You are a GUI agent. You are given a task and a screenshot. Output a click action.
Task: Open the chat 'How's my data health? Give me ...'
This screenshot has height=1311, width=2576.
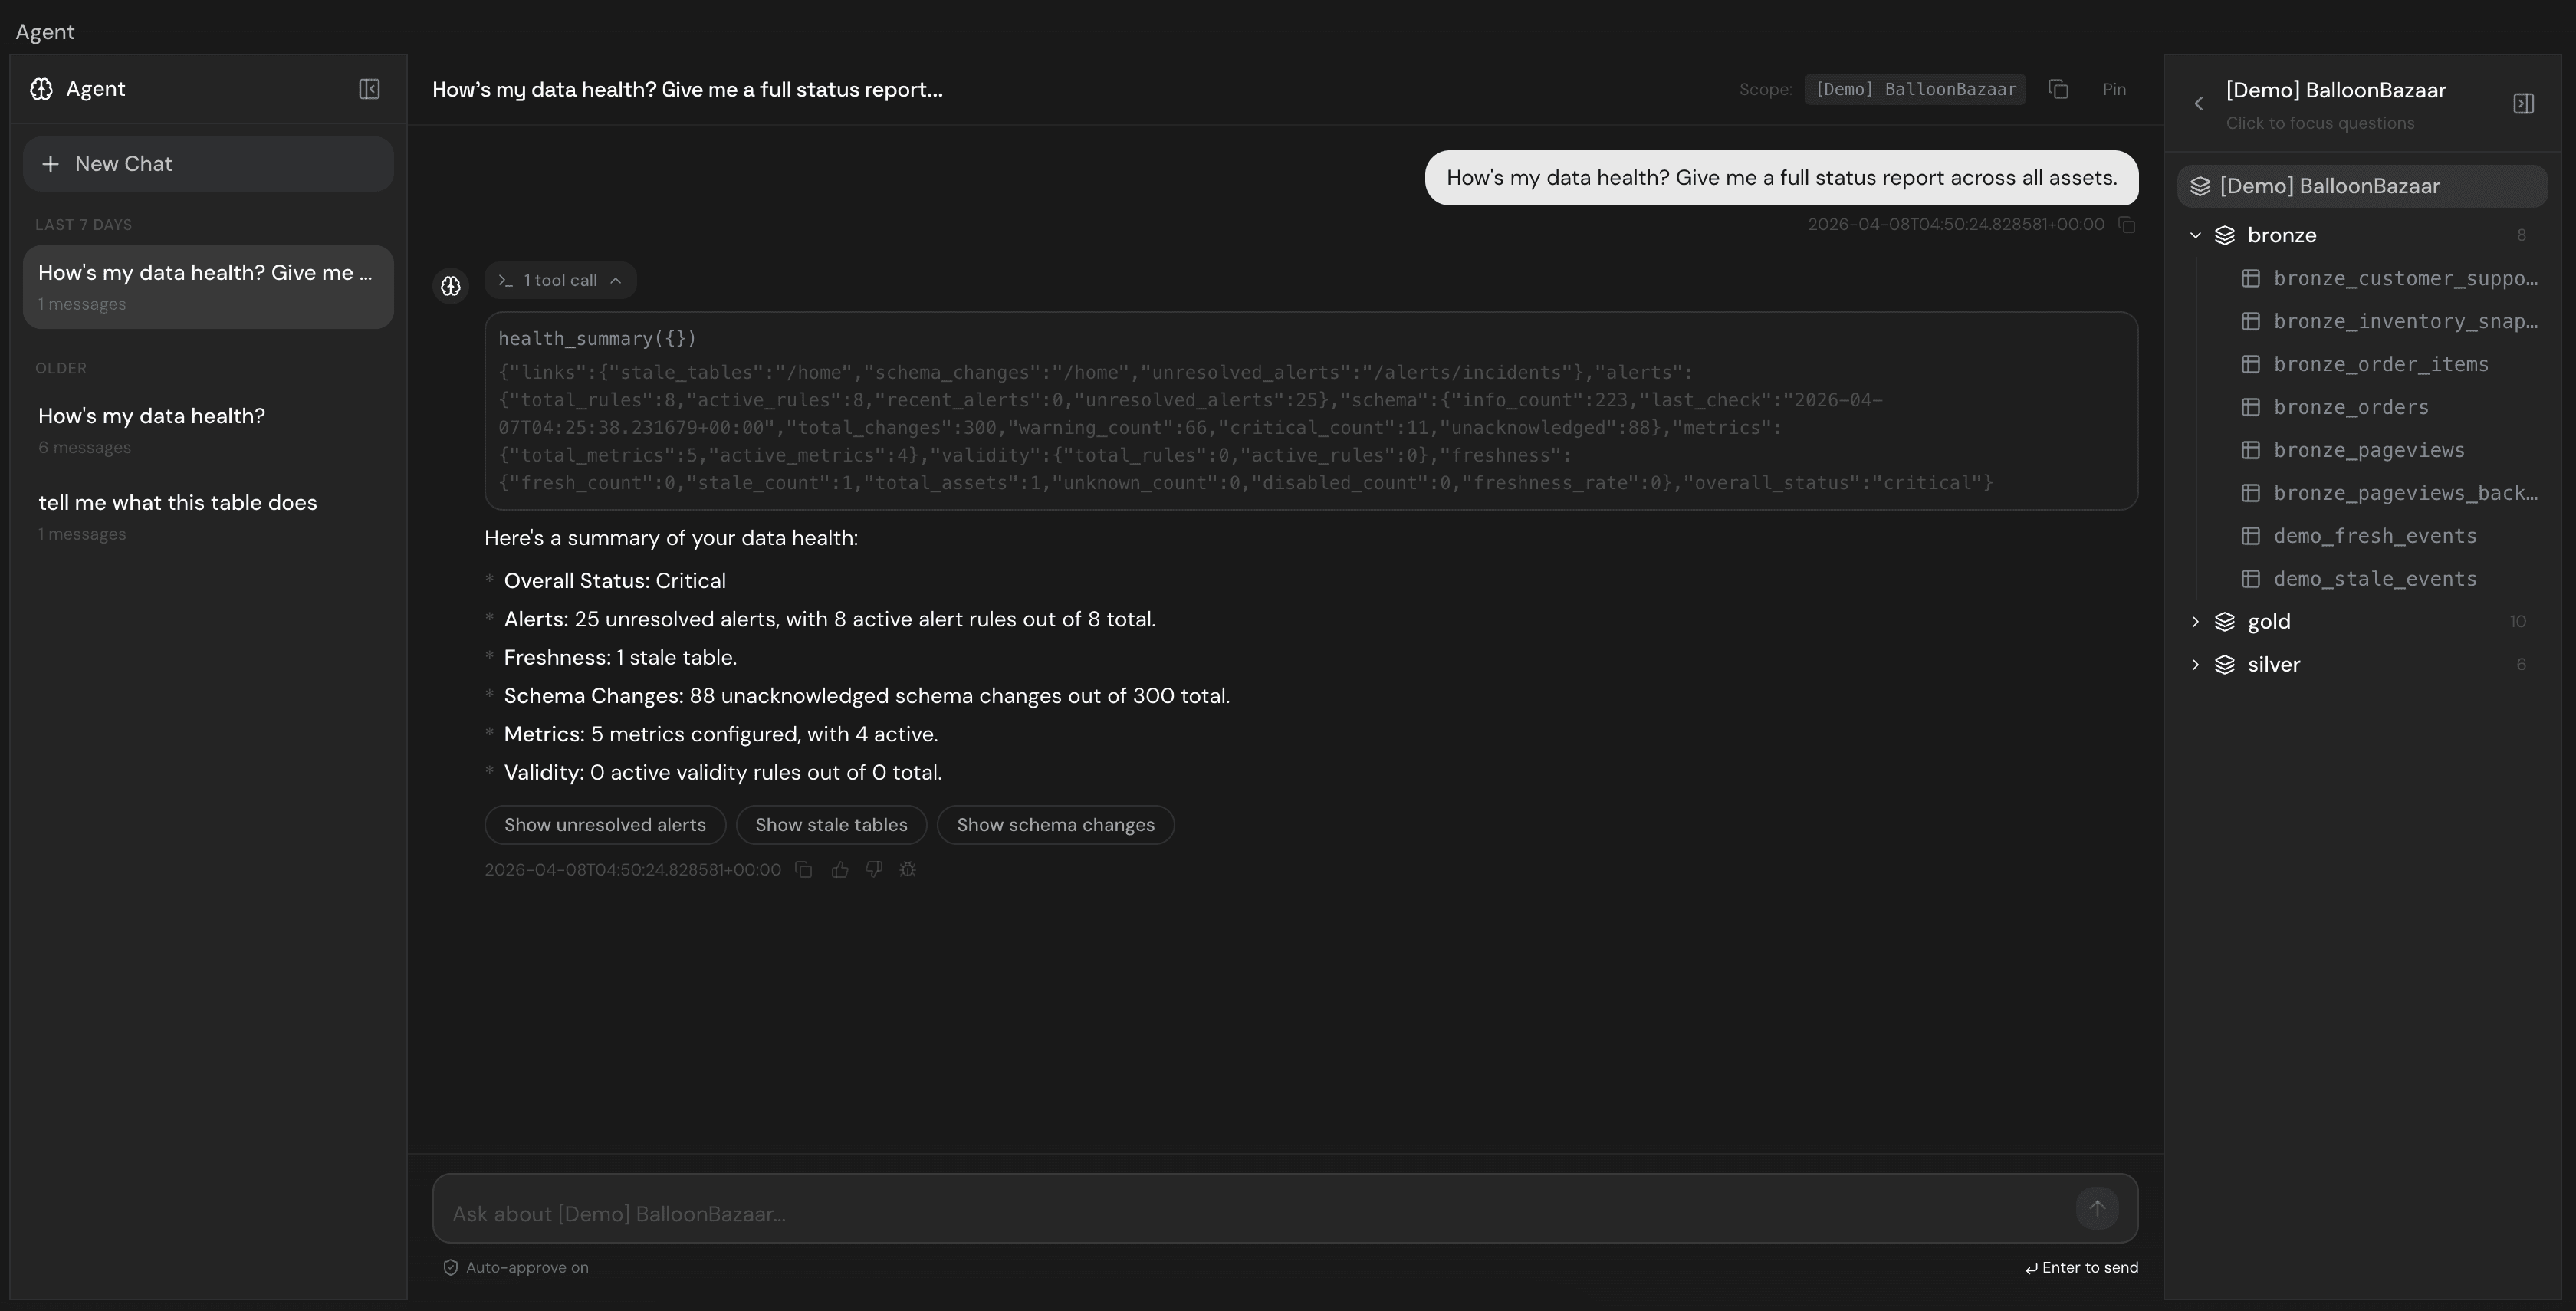(x=208, y=287)
